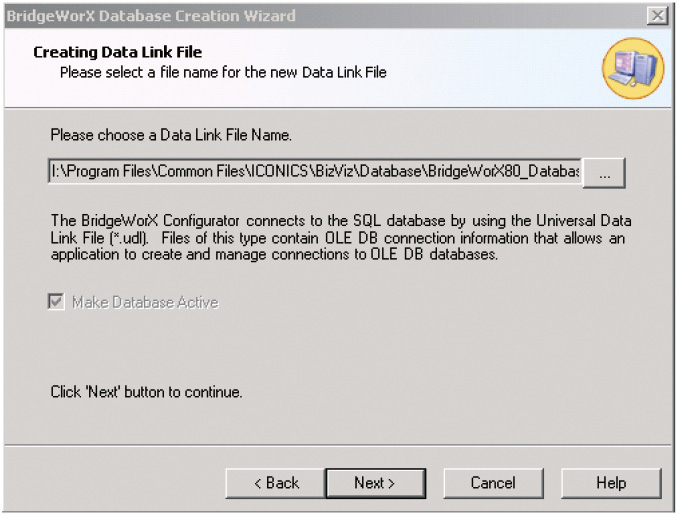
Task: Click the computer wizard icon in header
Action: coord(633,68)
